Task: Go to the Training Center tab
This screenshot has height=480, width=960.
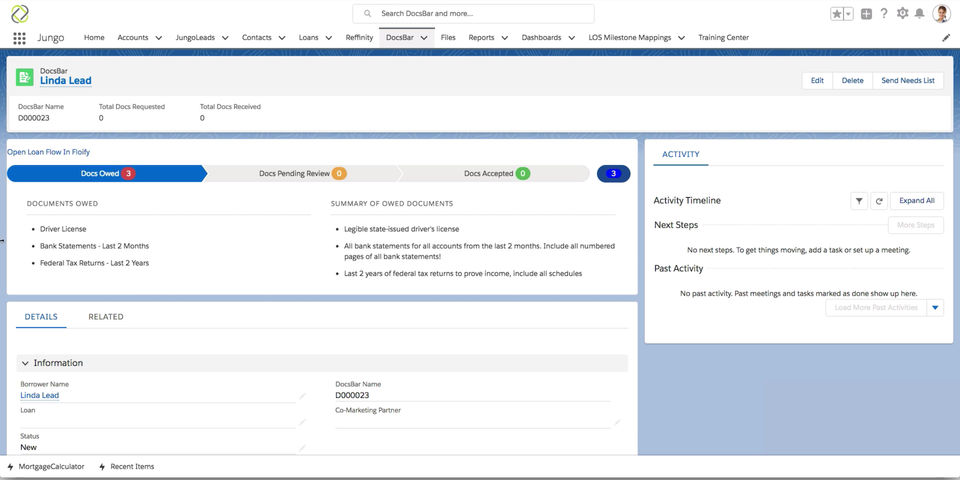Action: pyautogui.click(x=723, y=38)
